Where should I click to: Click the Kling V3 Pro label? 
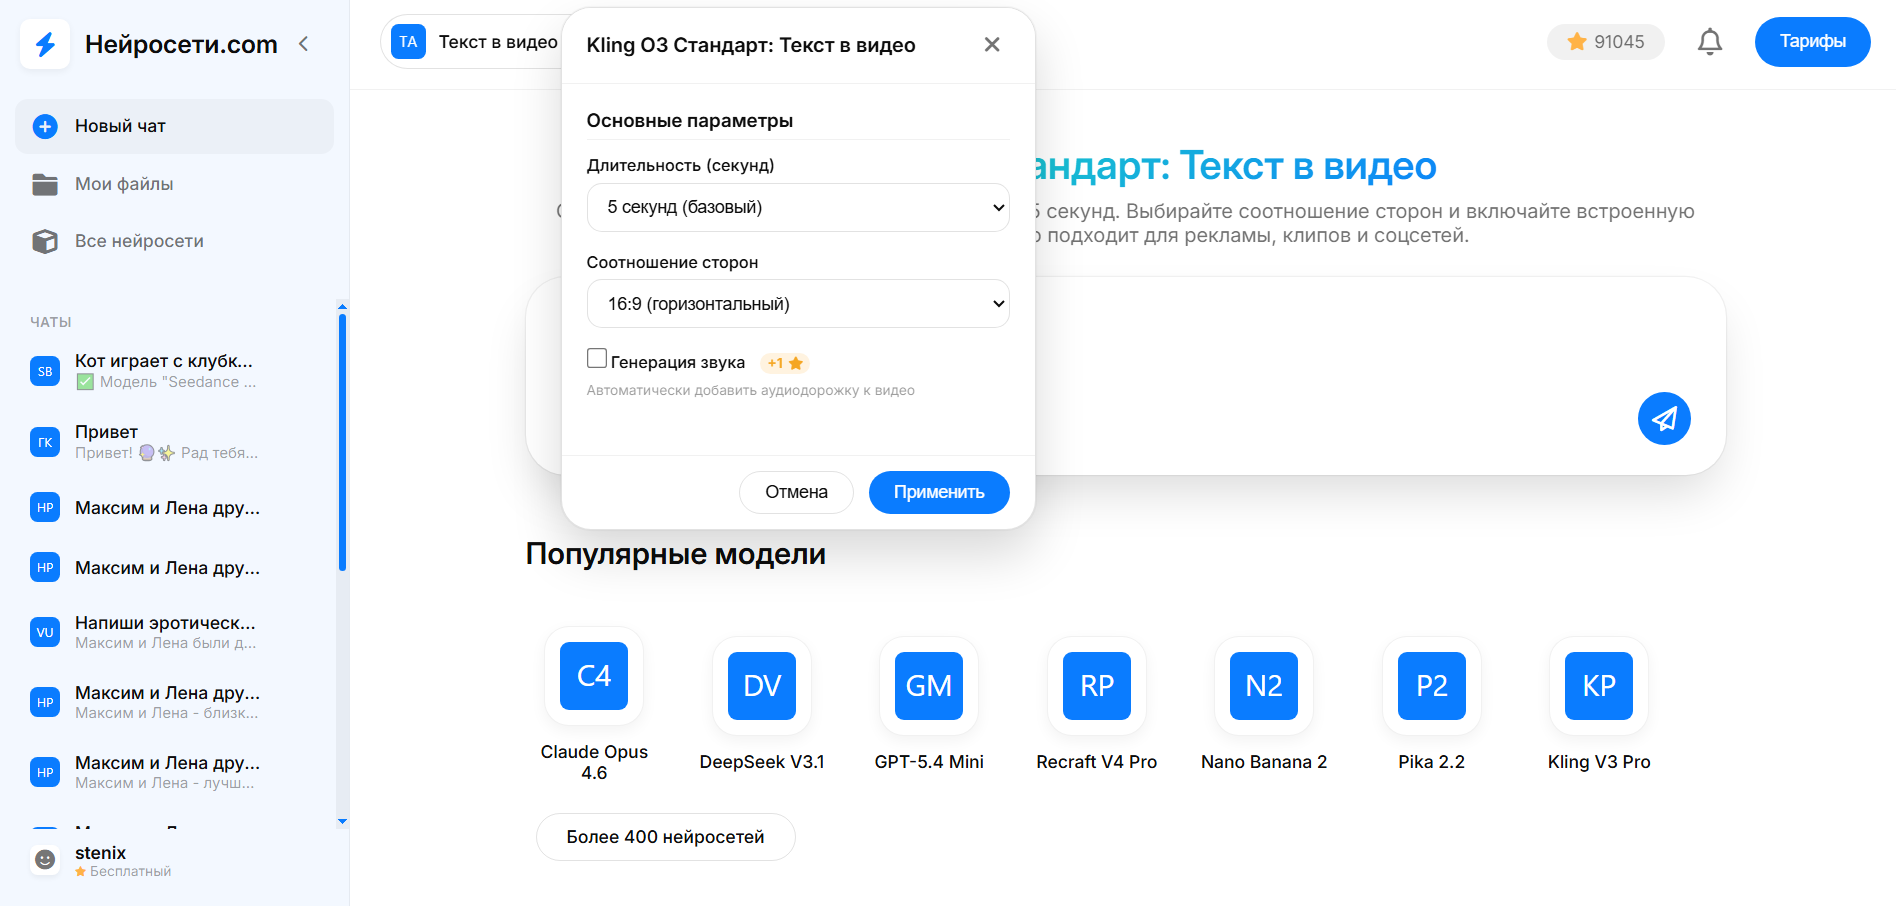(x=1599, y=762)
